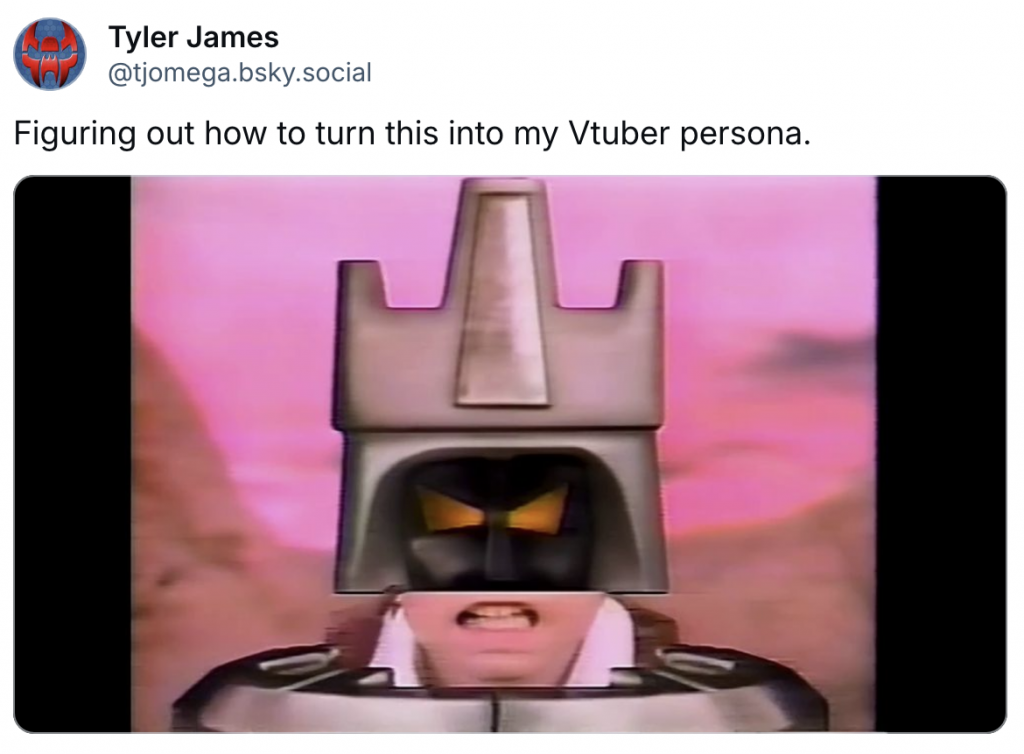Click the post text about Vtuber persona

pos(412,133)
